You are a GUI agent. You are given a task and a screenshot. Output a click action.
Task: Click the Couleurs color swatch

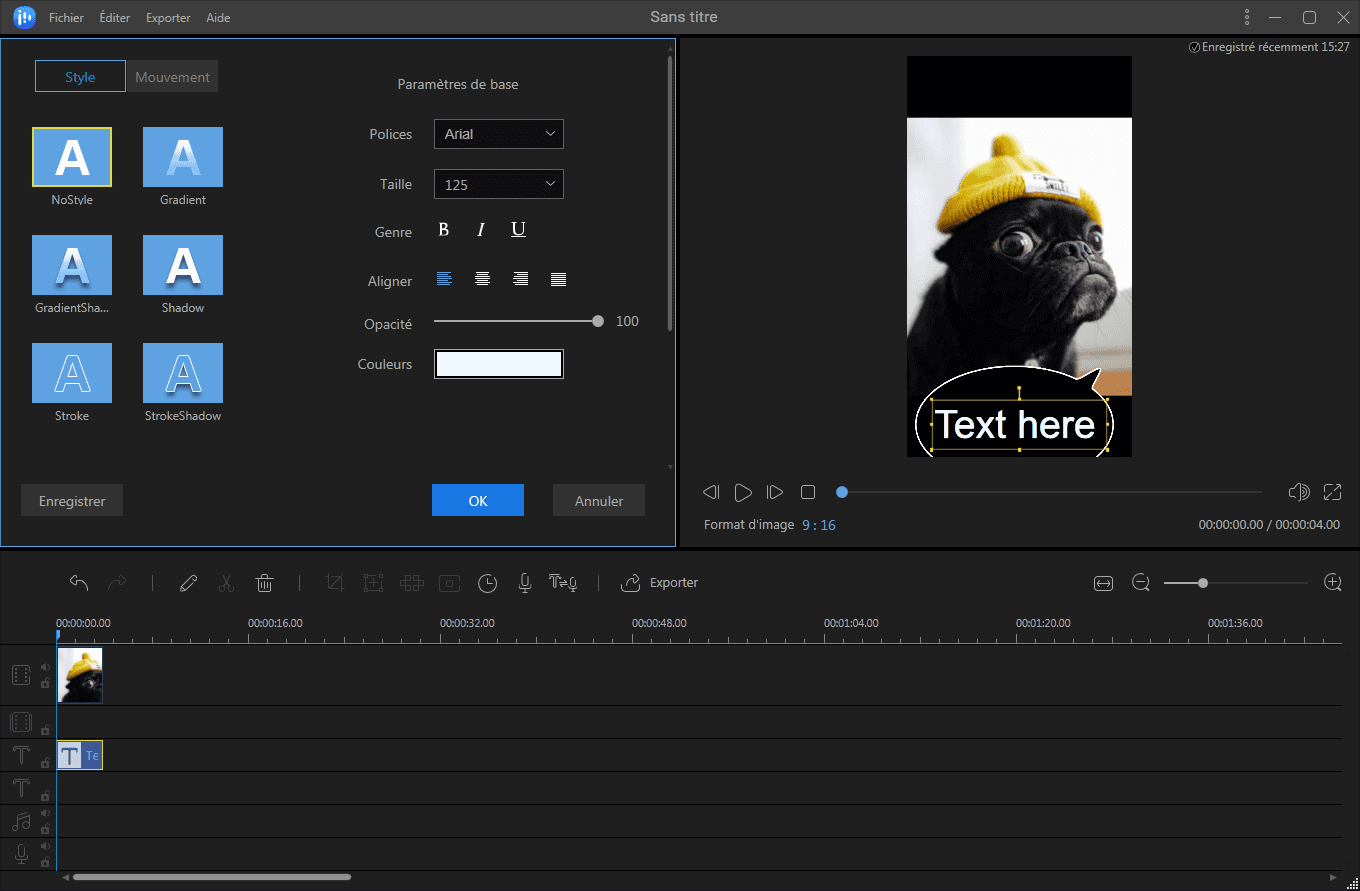(499, 364)
